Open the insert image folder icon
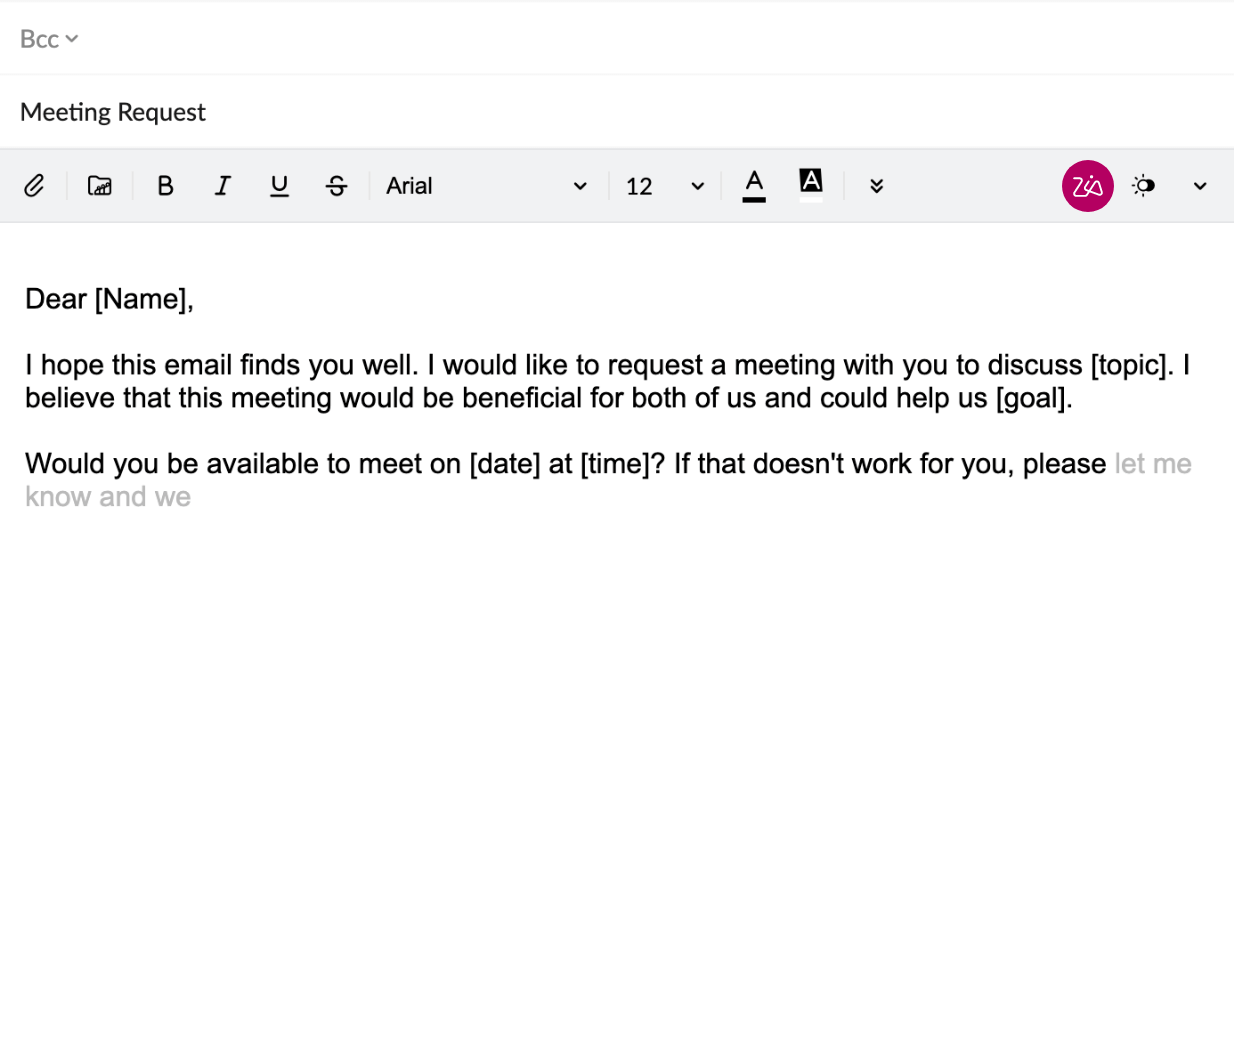The height and width of the screenshot is (1060, 1234). (100, 185)
